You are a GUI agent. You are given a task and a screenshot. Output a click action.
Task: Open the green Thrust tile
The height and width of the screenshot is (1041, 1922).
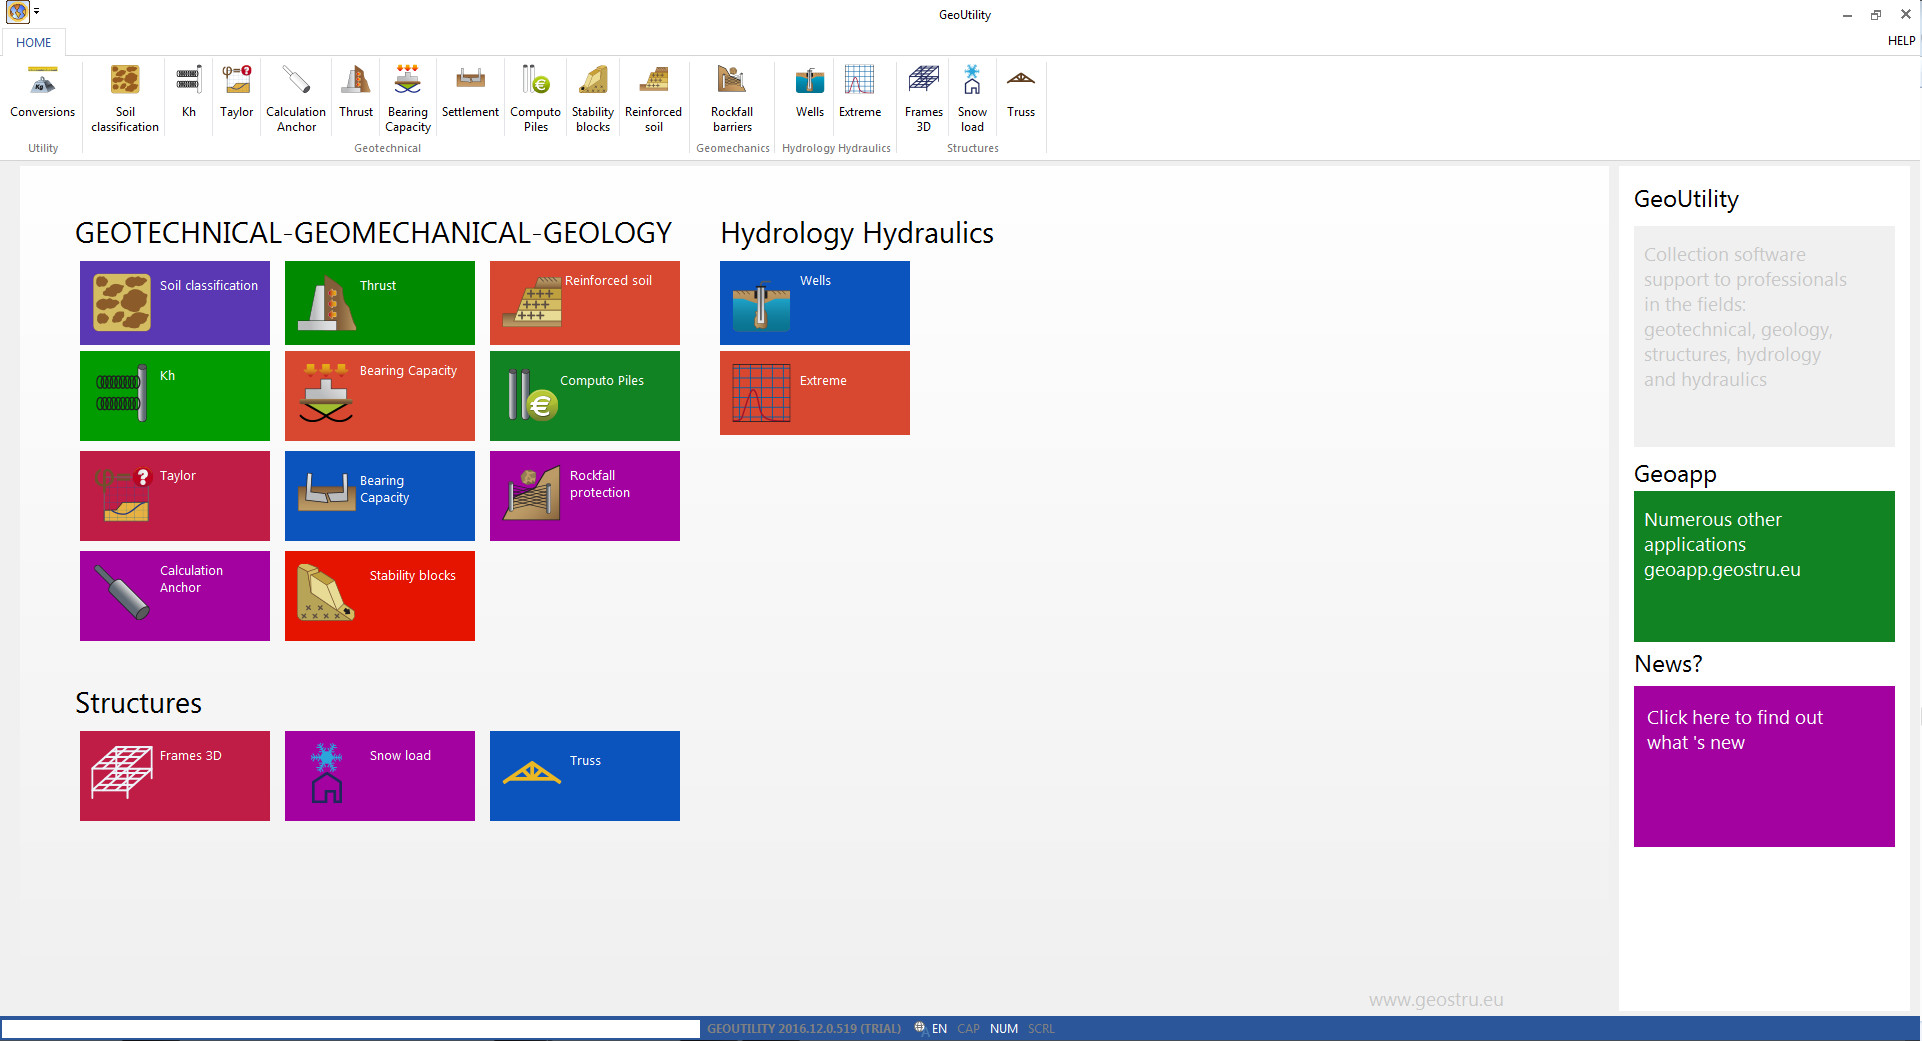pos(380,303)
